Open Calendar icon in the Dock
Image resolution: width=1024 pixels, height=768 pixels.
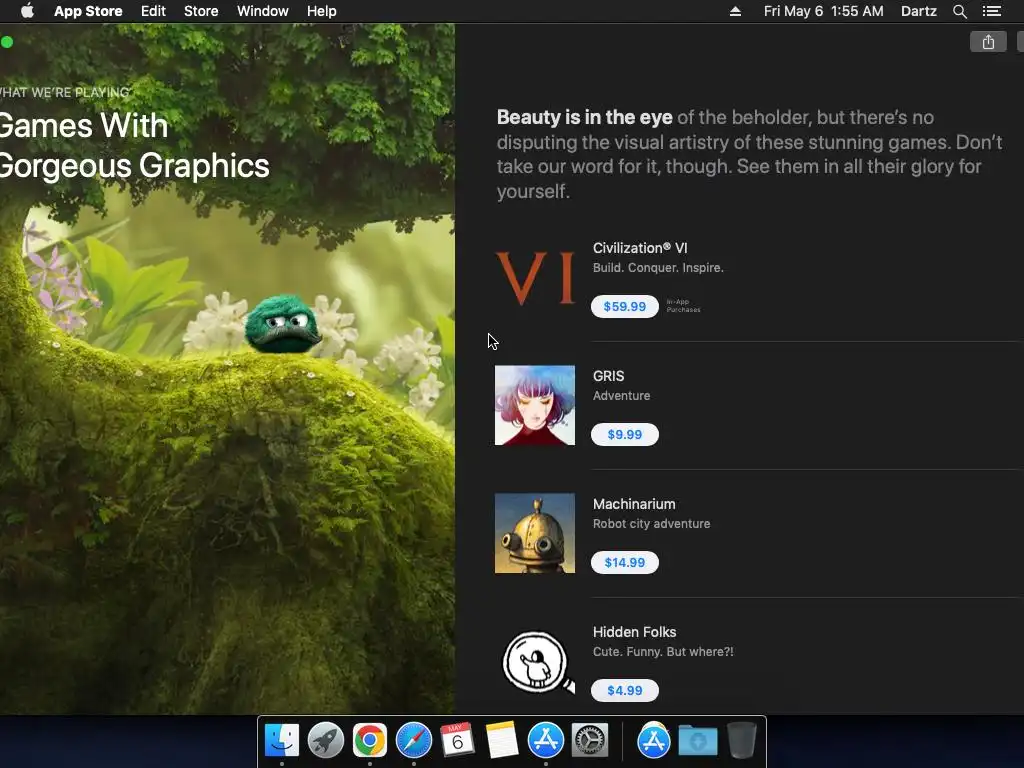pyautogui.click(x=457, y=741)
